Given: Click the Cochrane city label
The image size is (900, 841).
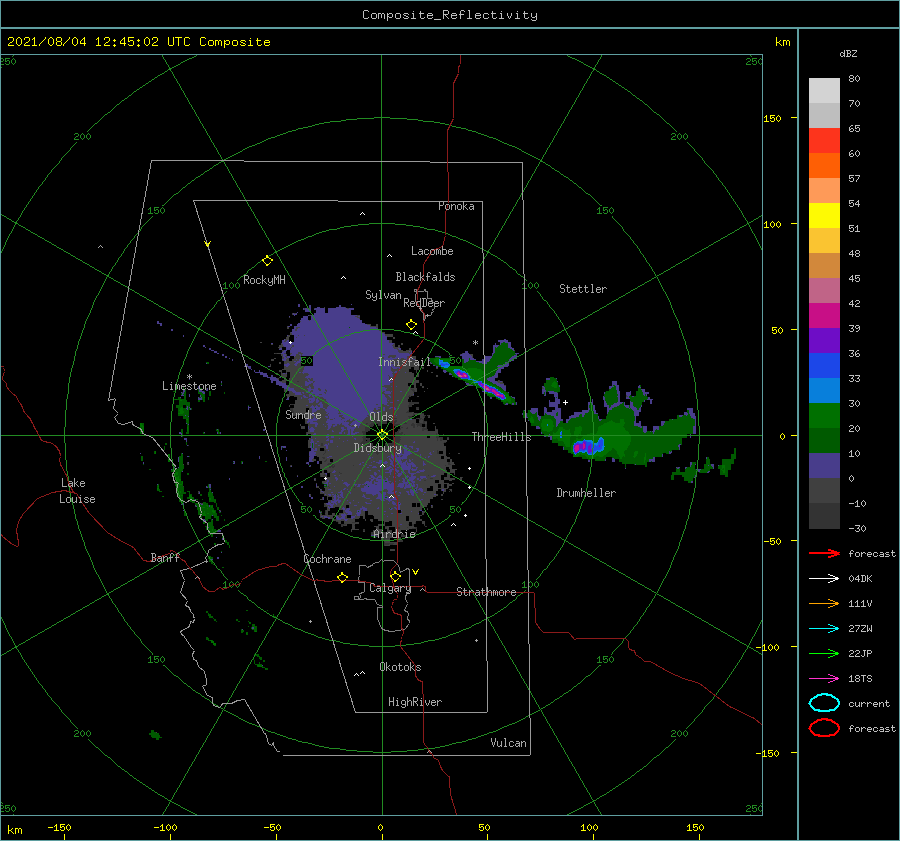Looking at the screenshot, I should 327,559.
